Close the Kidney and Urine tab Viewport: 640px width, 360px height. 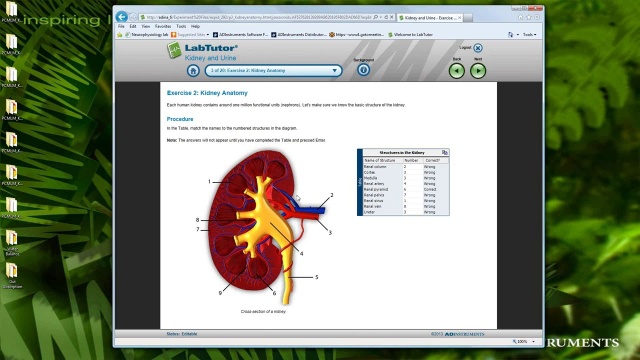460,18
